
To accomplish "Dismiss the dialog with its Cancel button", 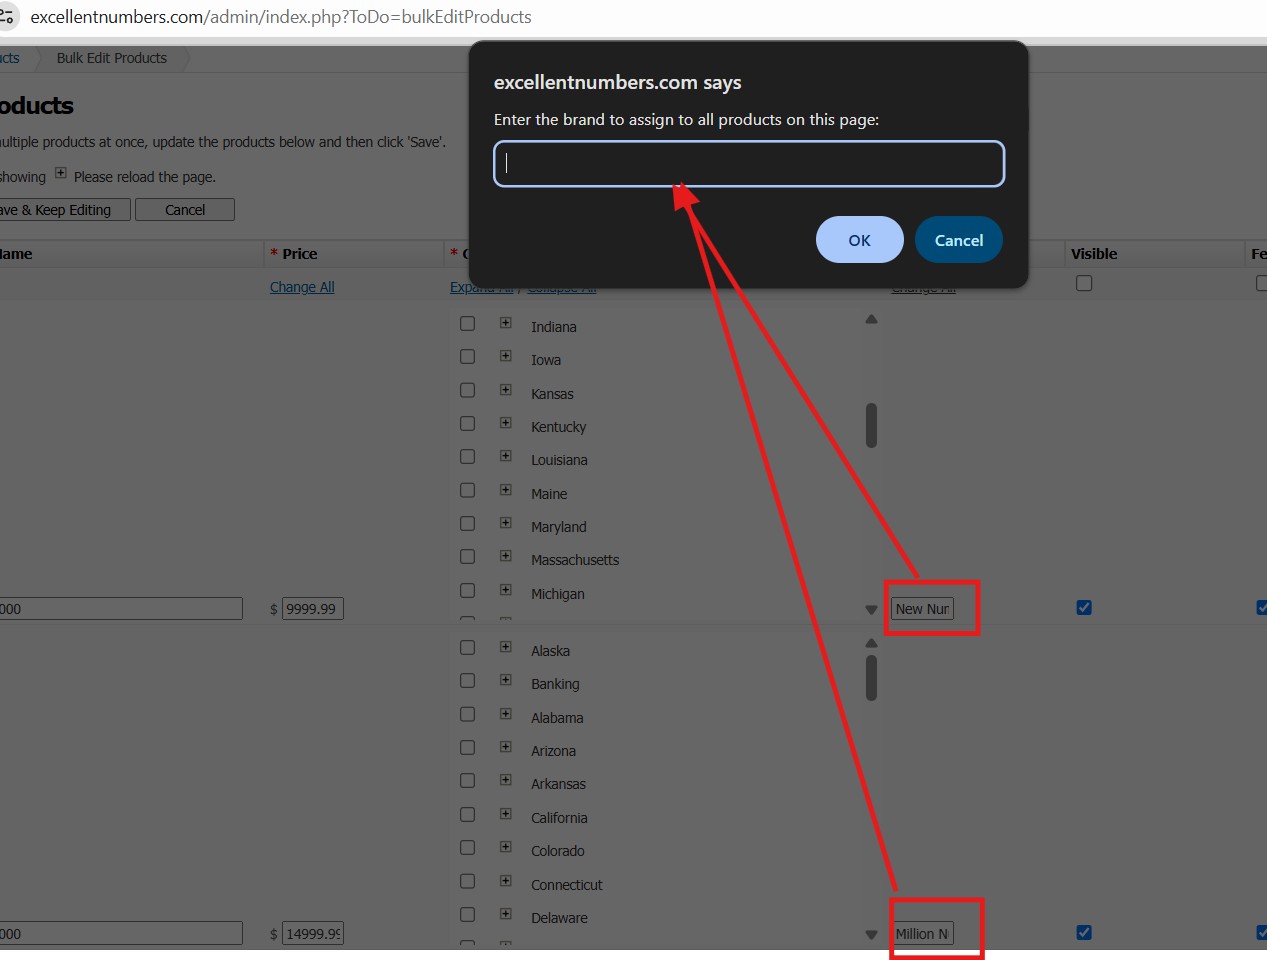I will [959, 240].
